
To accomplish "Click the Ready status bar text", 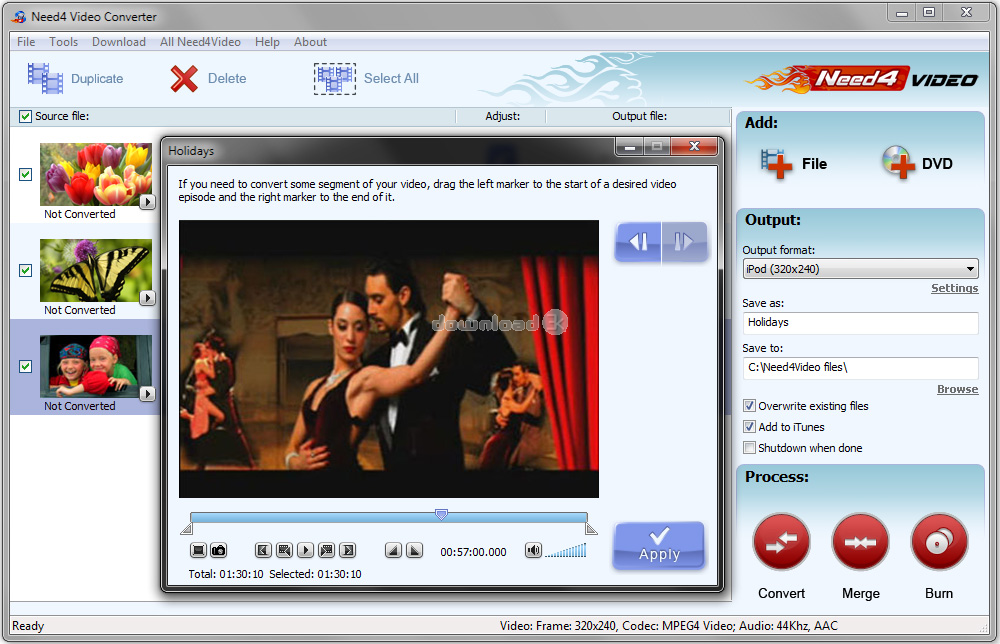I will (28, 626).
